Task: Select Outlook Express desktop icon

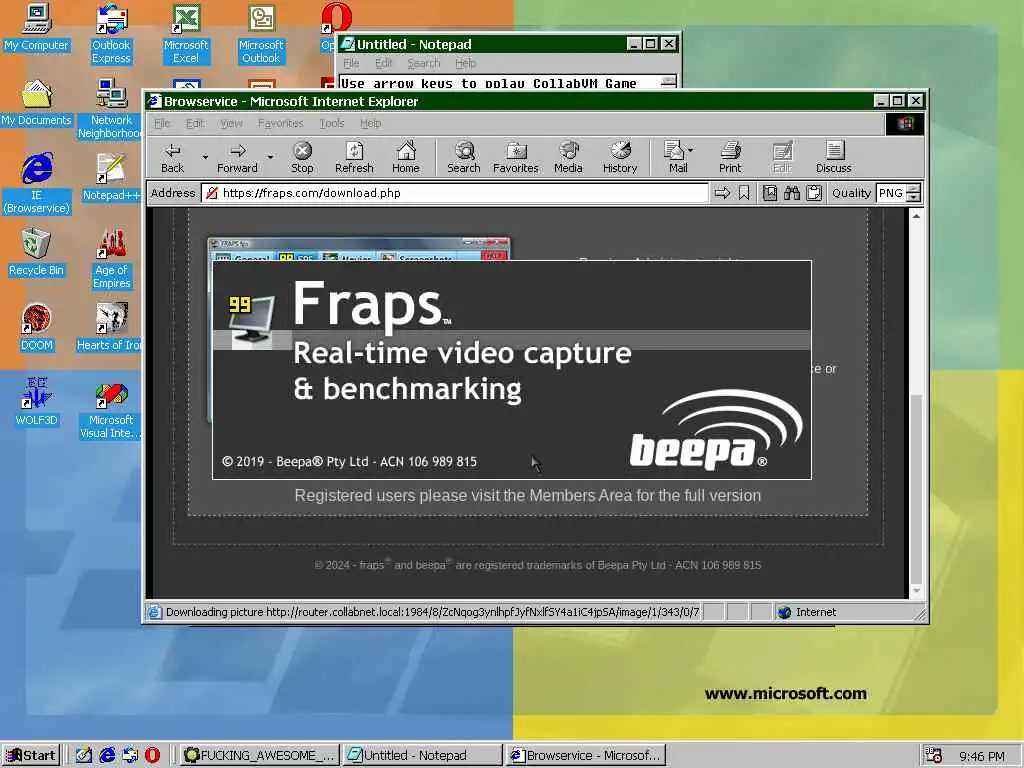Action: 111,34
